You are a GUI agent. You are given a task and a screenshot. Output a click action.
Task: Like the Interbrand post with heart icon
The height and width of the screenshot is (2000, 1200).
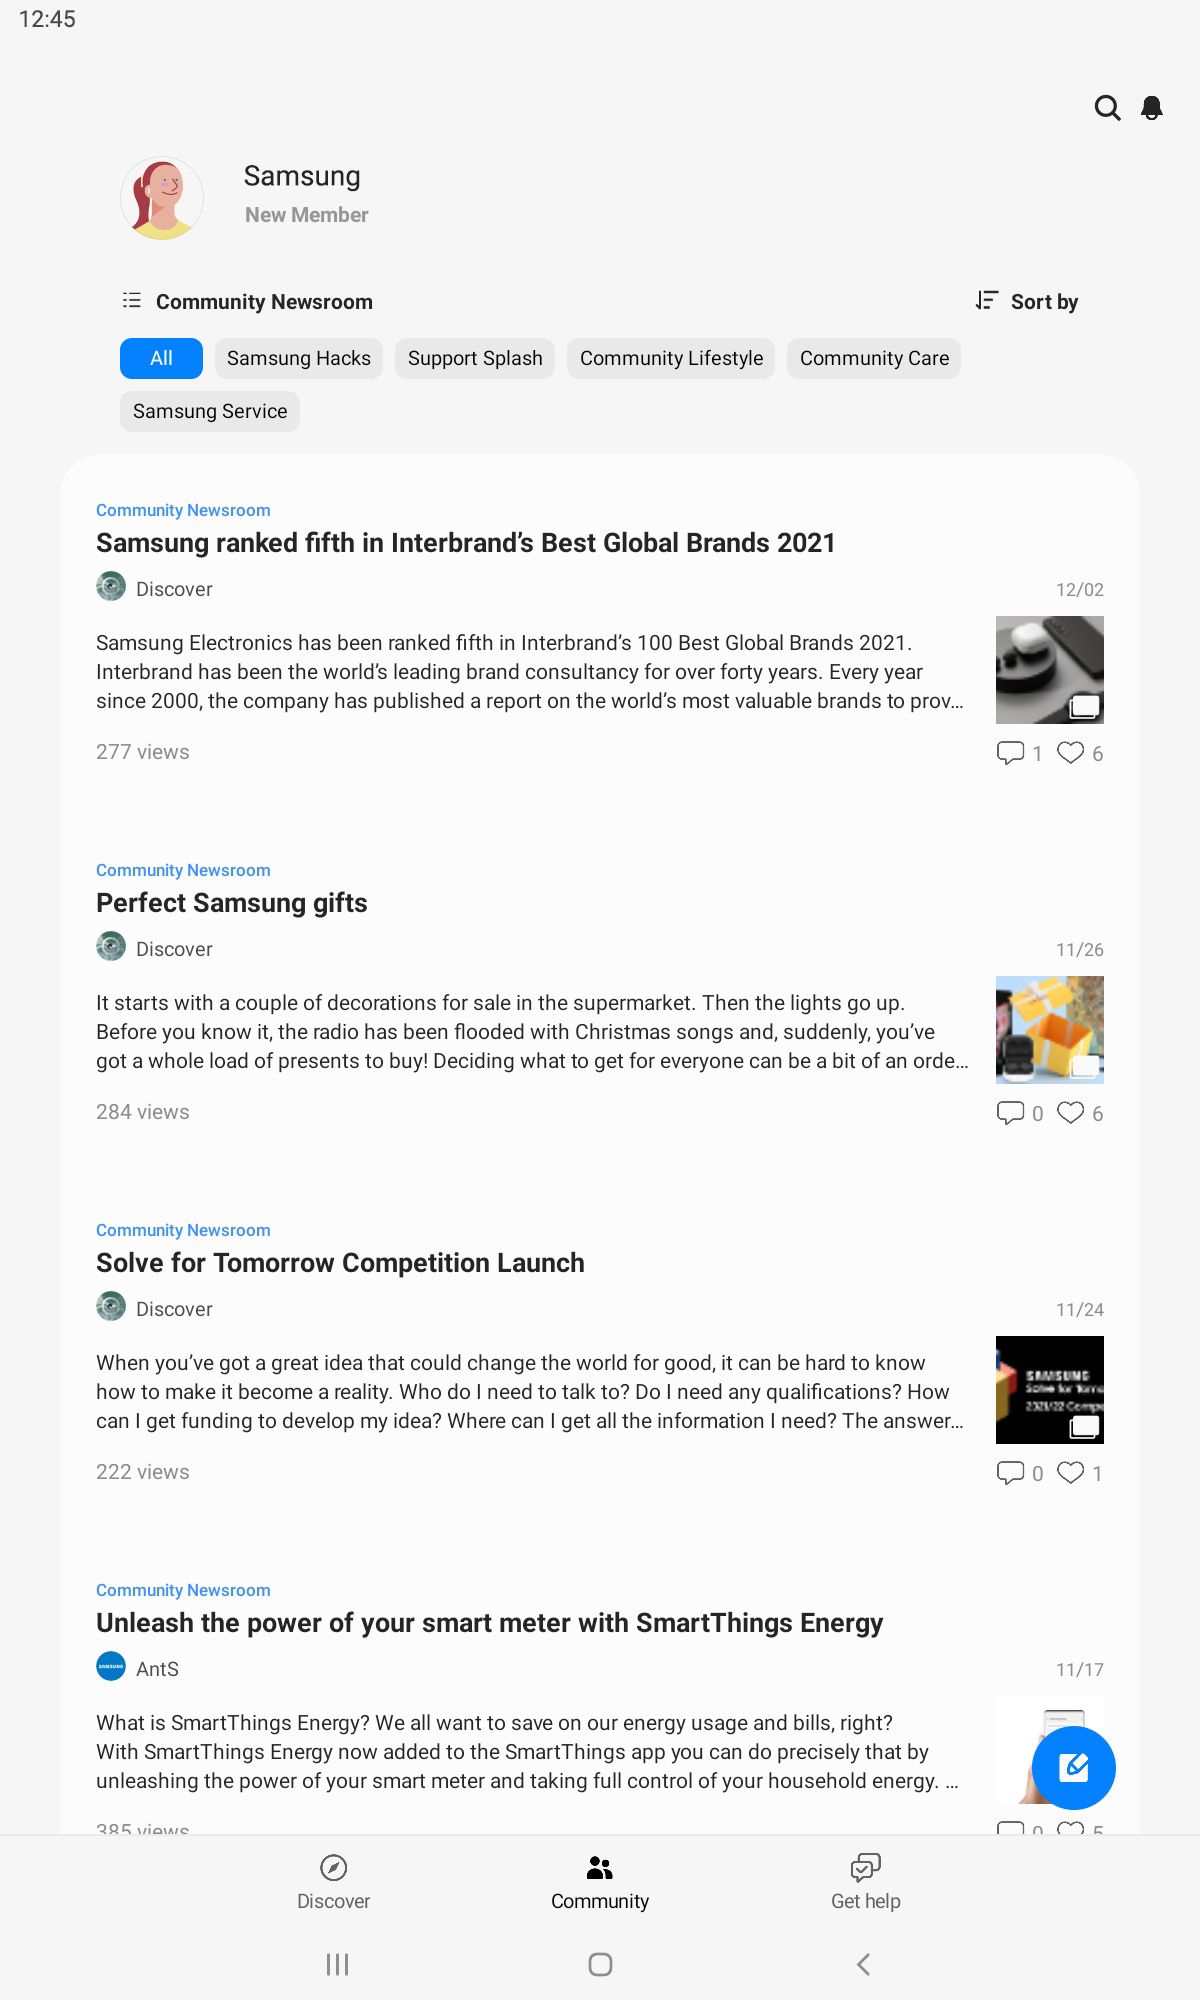(1070, 753)
